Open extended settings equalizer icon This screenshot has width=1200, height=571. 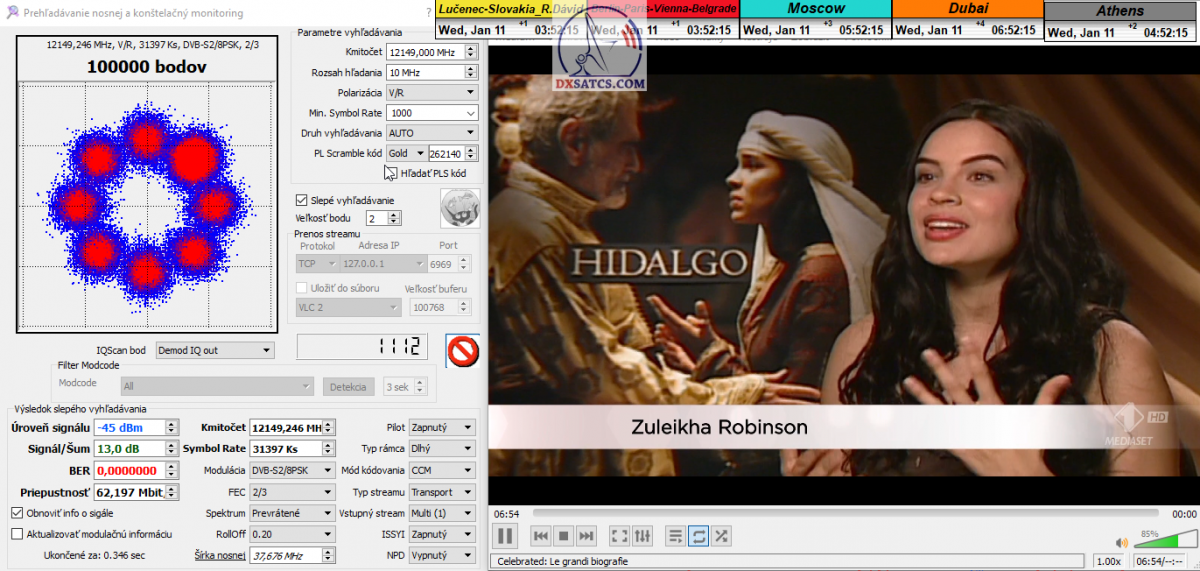tap(642, 536)
